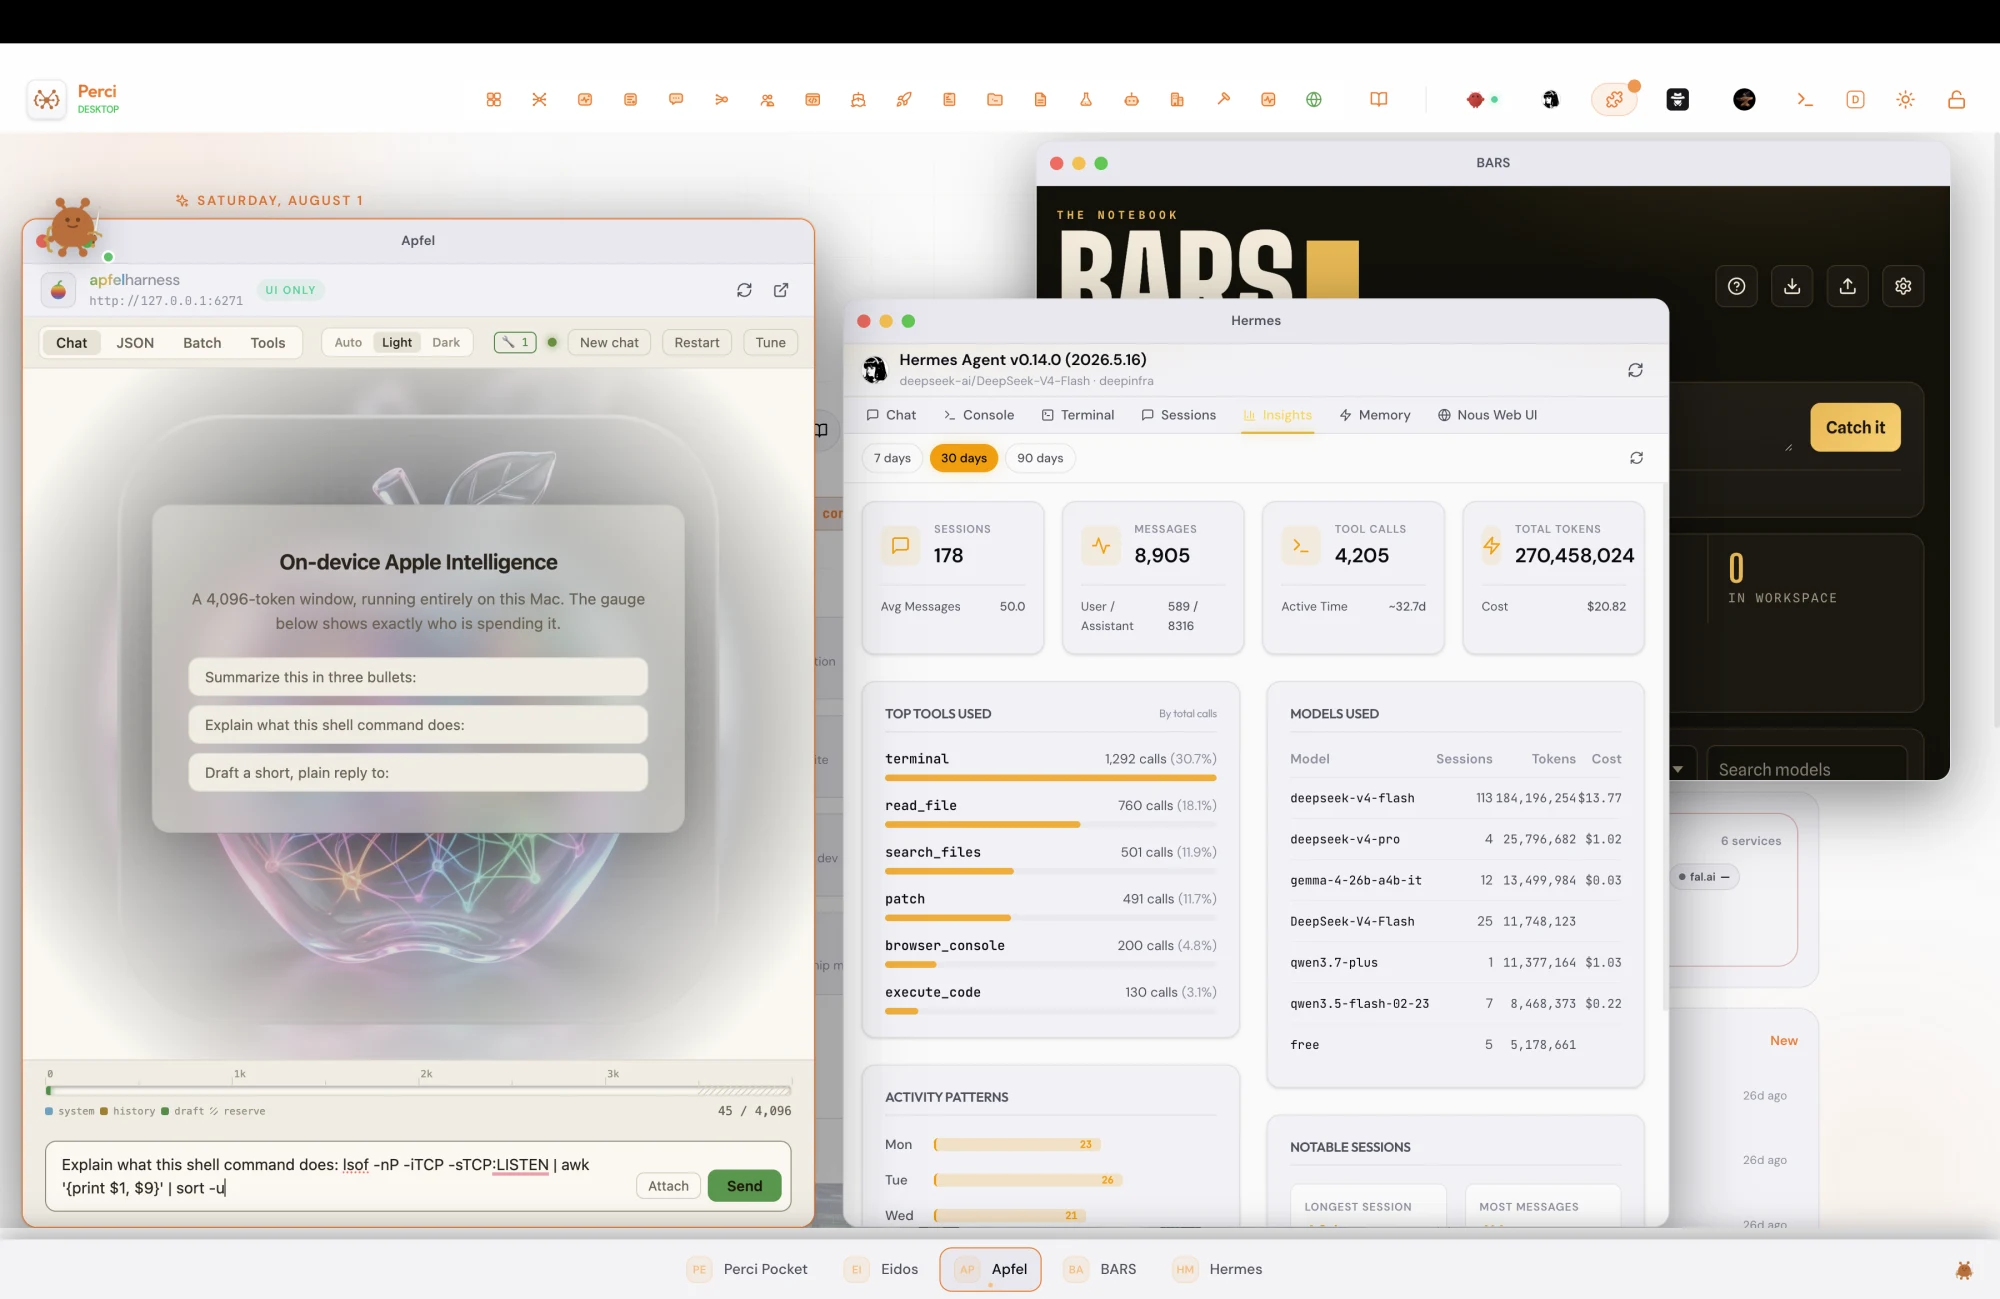Screen dimensions: 2000x1299
Task: Click the padlock unlock icon at top right
Action: pos(1957,100)
